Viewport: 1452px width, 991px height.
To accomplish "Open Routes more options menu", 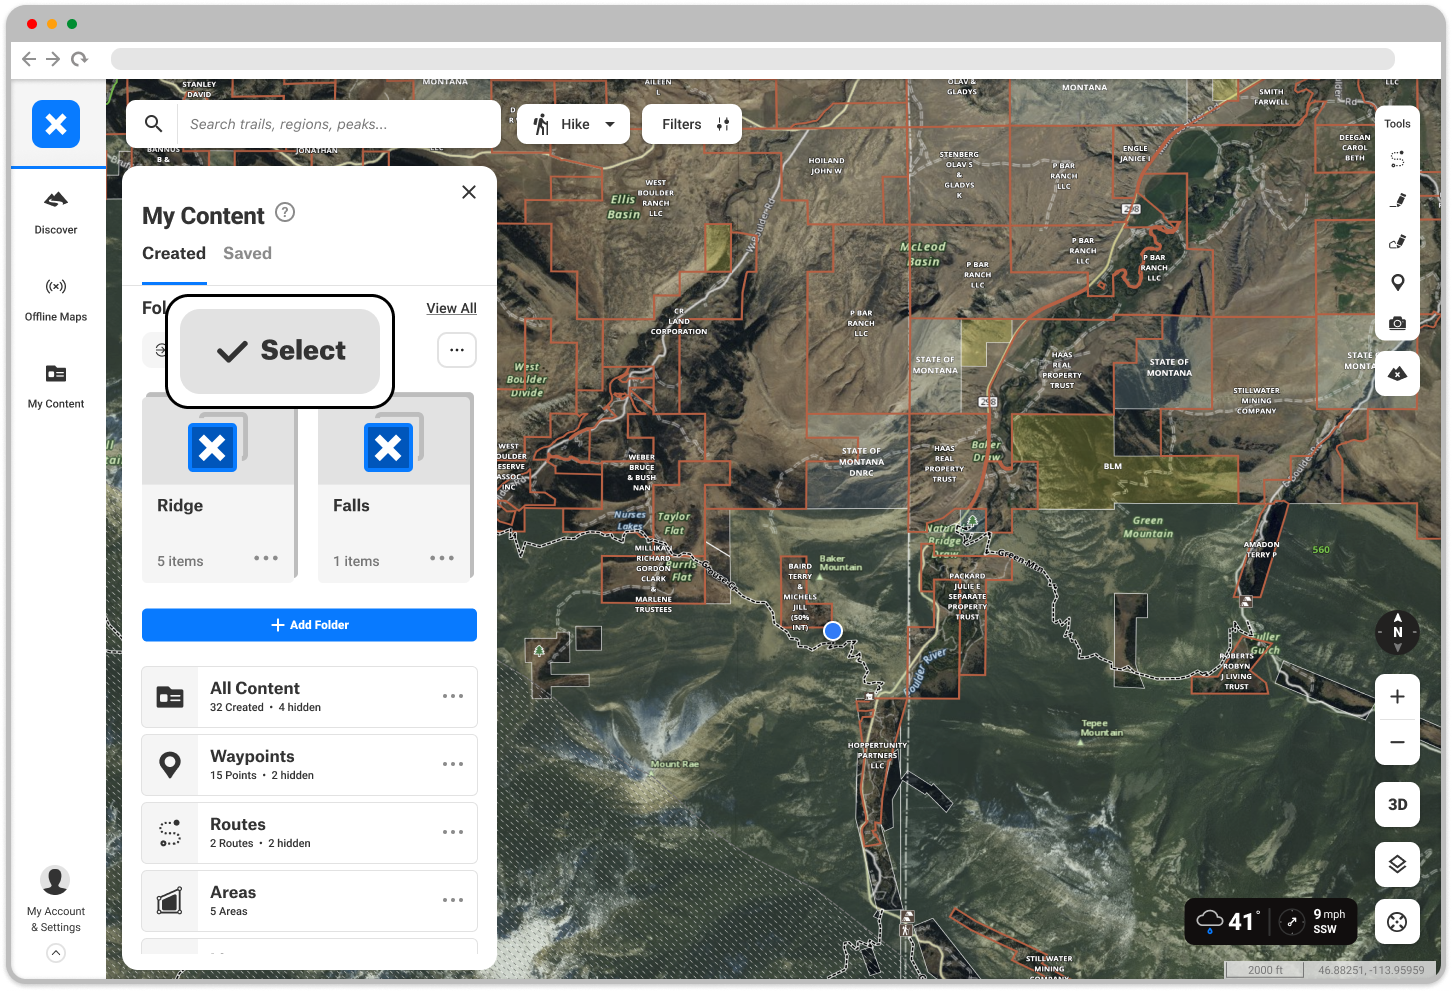I will 453,832.
